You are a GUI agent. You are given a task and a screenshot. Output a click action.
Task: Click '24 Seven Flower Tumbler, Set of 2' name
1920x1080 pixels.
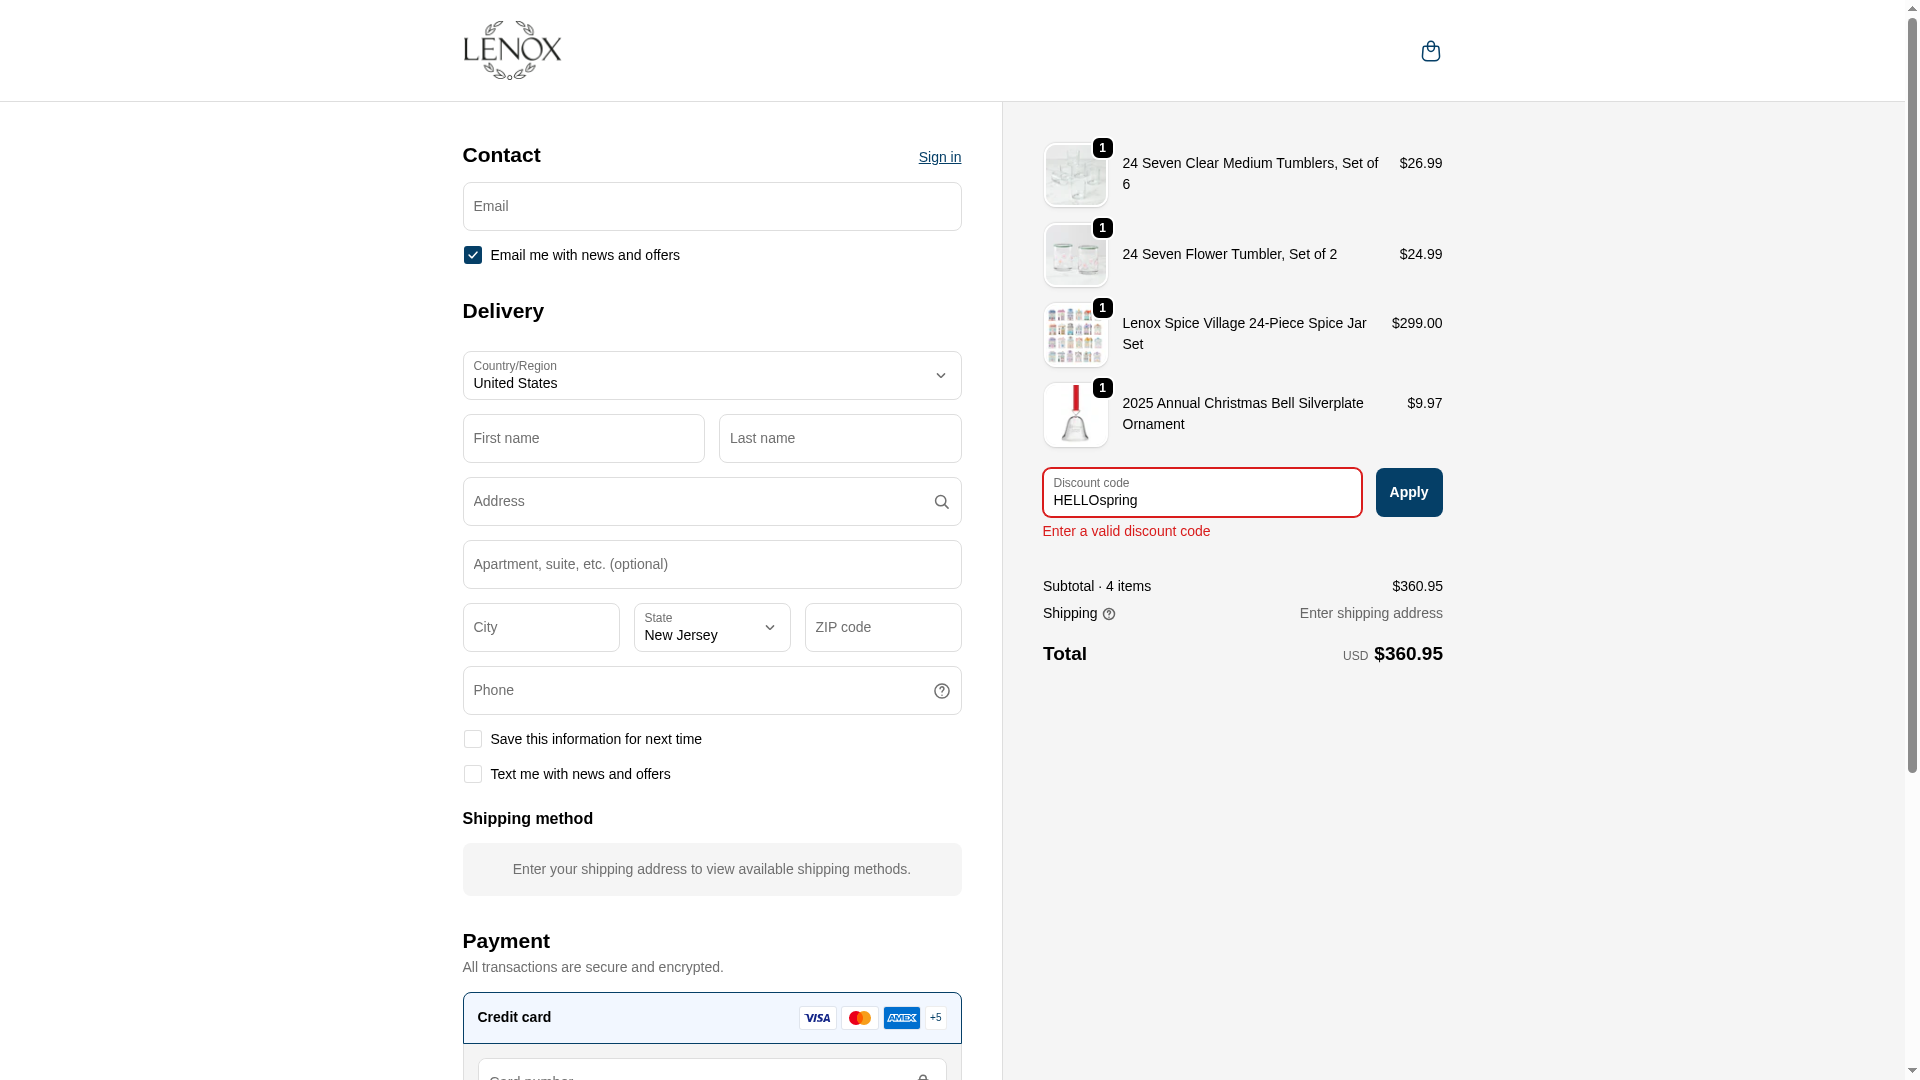pos(1229,254)
